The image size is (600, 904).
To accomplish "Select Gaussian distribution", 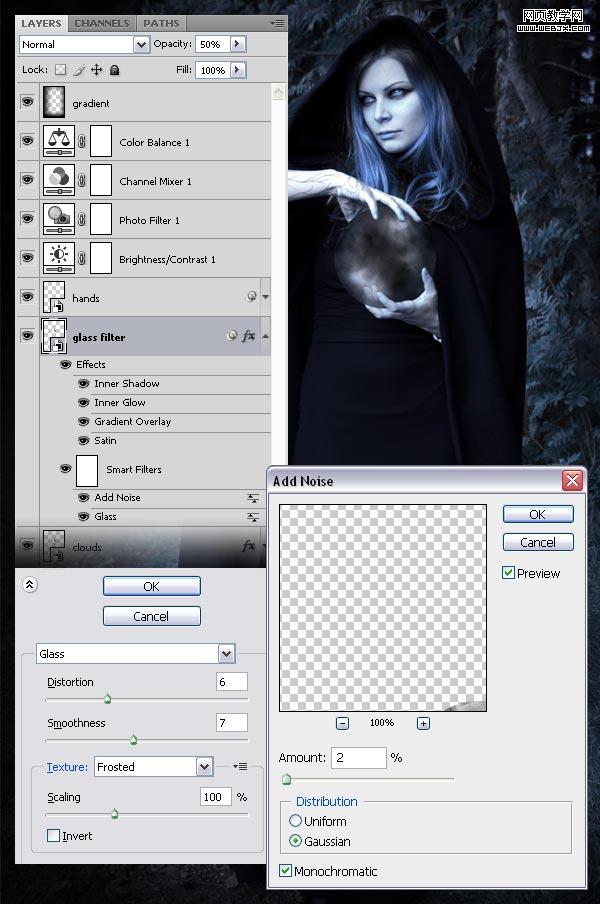I will 295,841.
